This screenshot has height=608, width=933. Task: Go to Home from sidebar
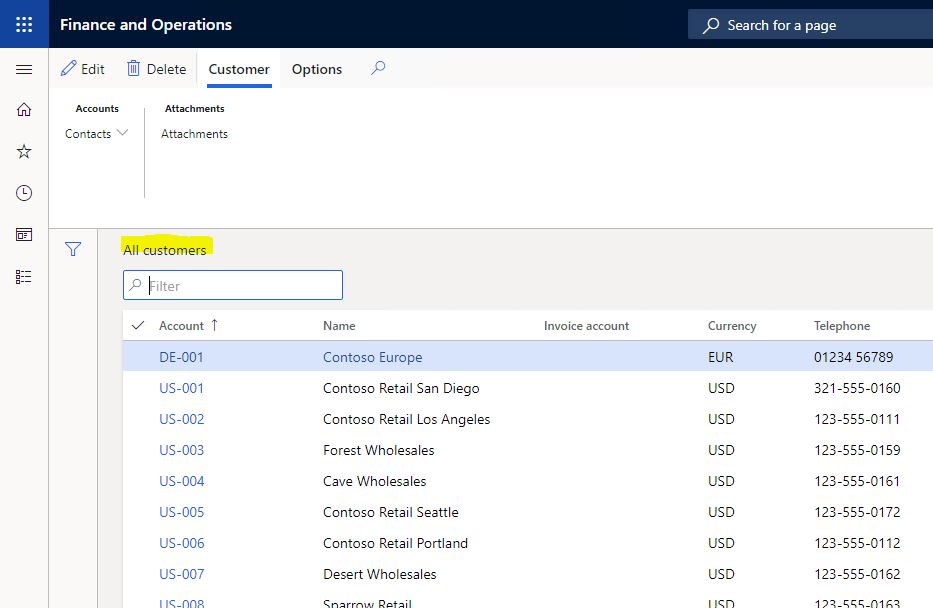click(24, 109)
